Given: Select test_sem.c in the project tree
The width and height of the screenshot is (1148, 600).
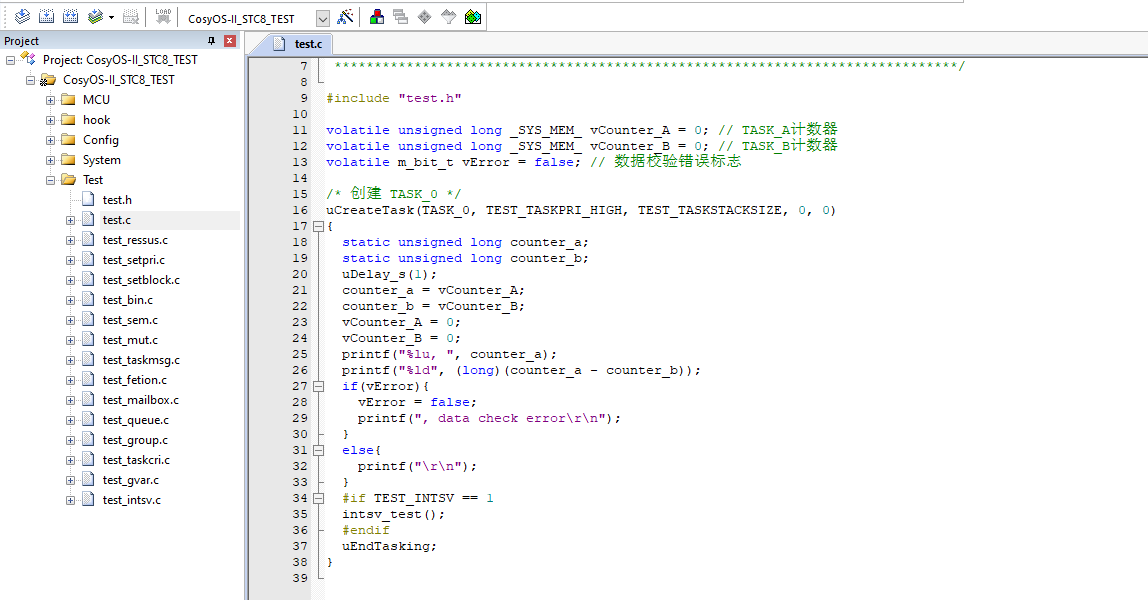Looking at the screenshot, I should tap(130, 320).
